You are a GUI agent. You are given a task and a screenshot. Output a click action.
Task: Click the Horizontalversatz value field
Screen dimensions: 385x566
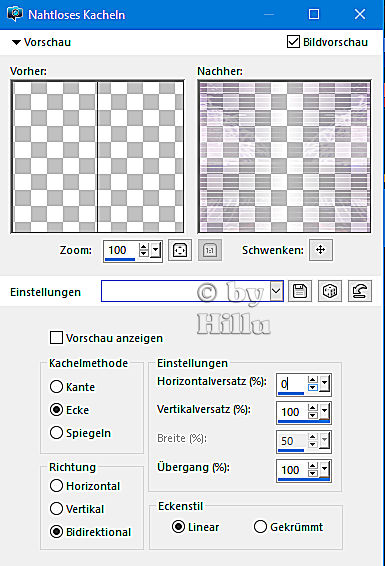pos(292,383)
